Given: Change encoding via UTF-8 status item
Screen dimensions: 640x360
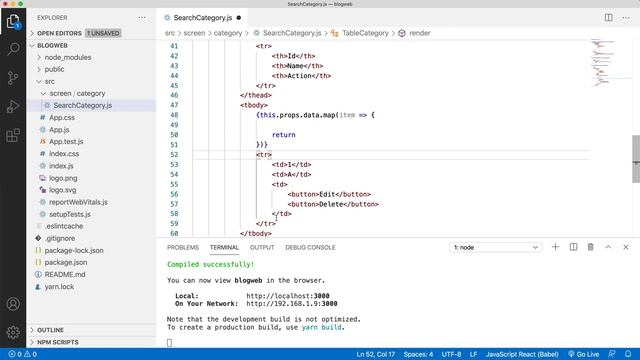Looking at the screenshot, I should (451, 354).
